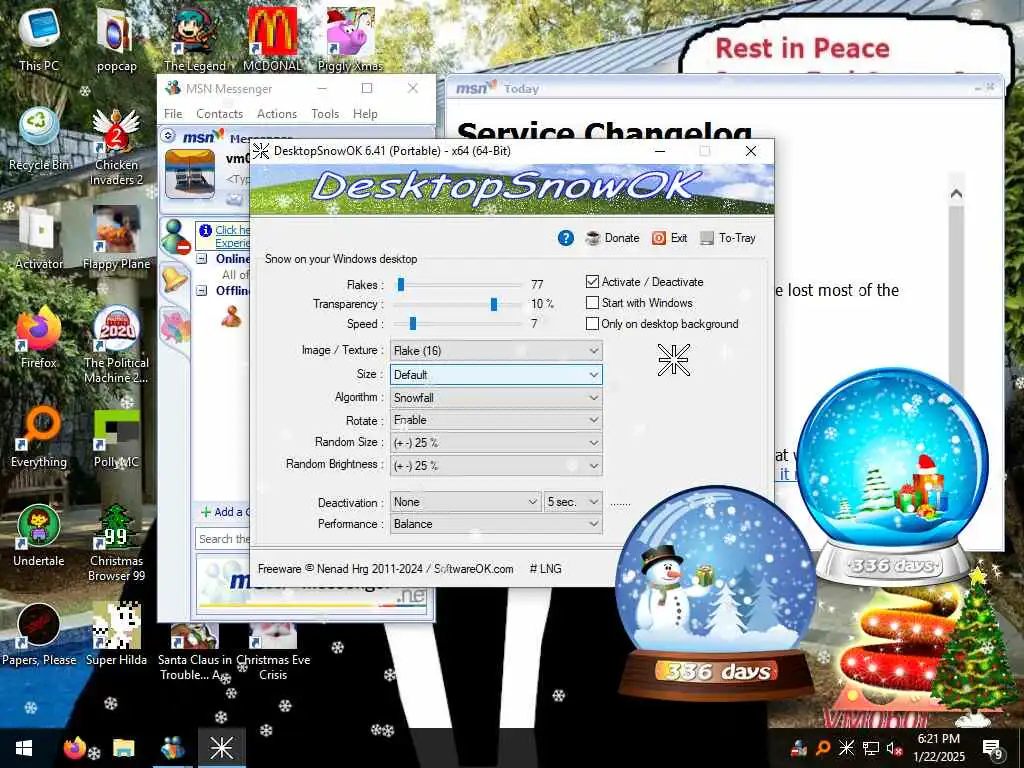Select the MSN alerts bell tab icon
1024x768 pixels.
174,280
